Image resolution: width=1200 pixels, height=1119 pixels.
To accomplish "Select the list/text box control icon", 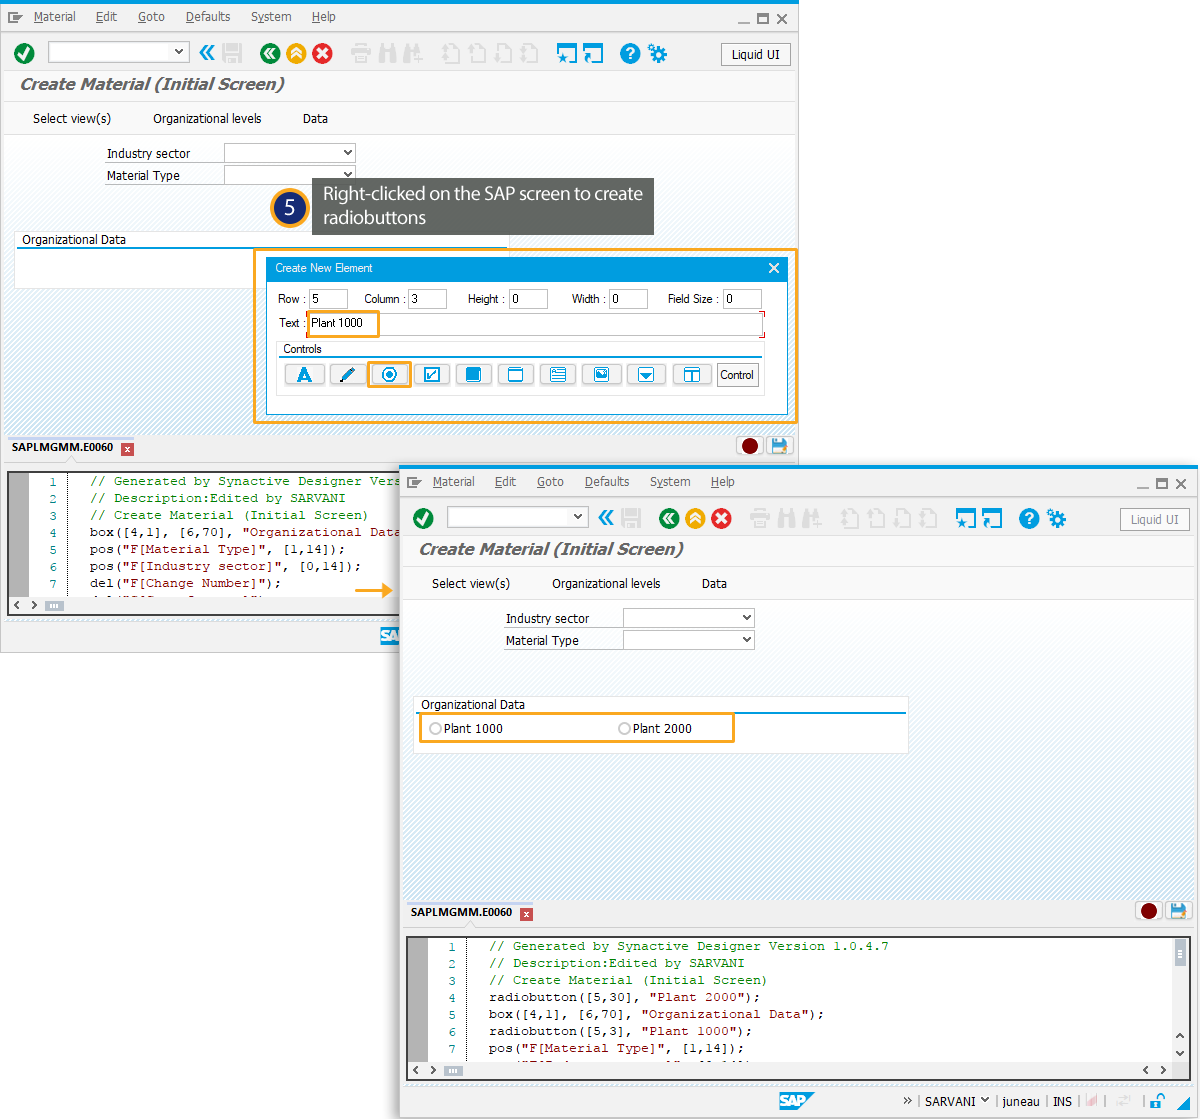I will (x=558, y=375).
